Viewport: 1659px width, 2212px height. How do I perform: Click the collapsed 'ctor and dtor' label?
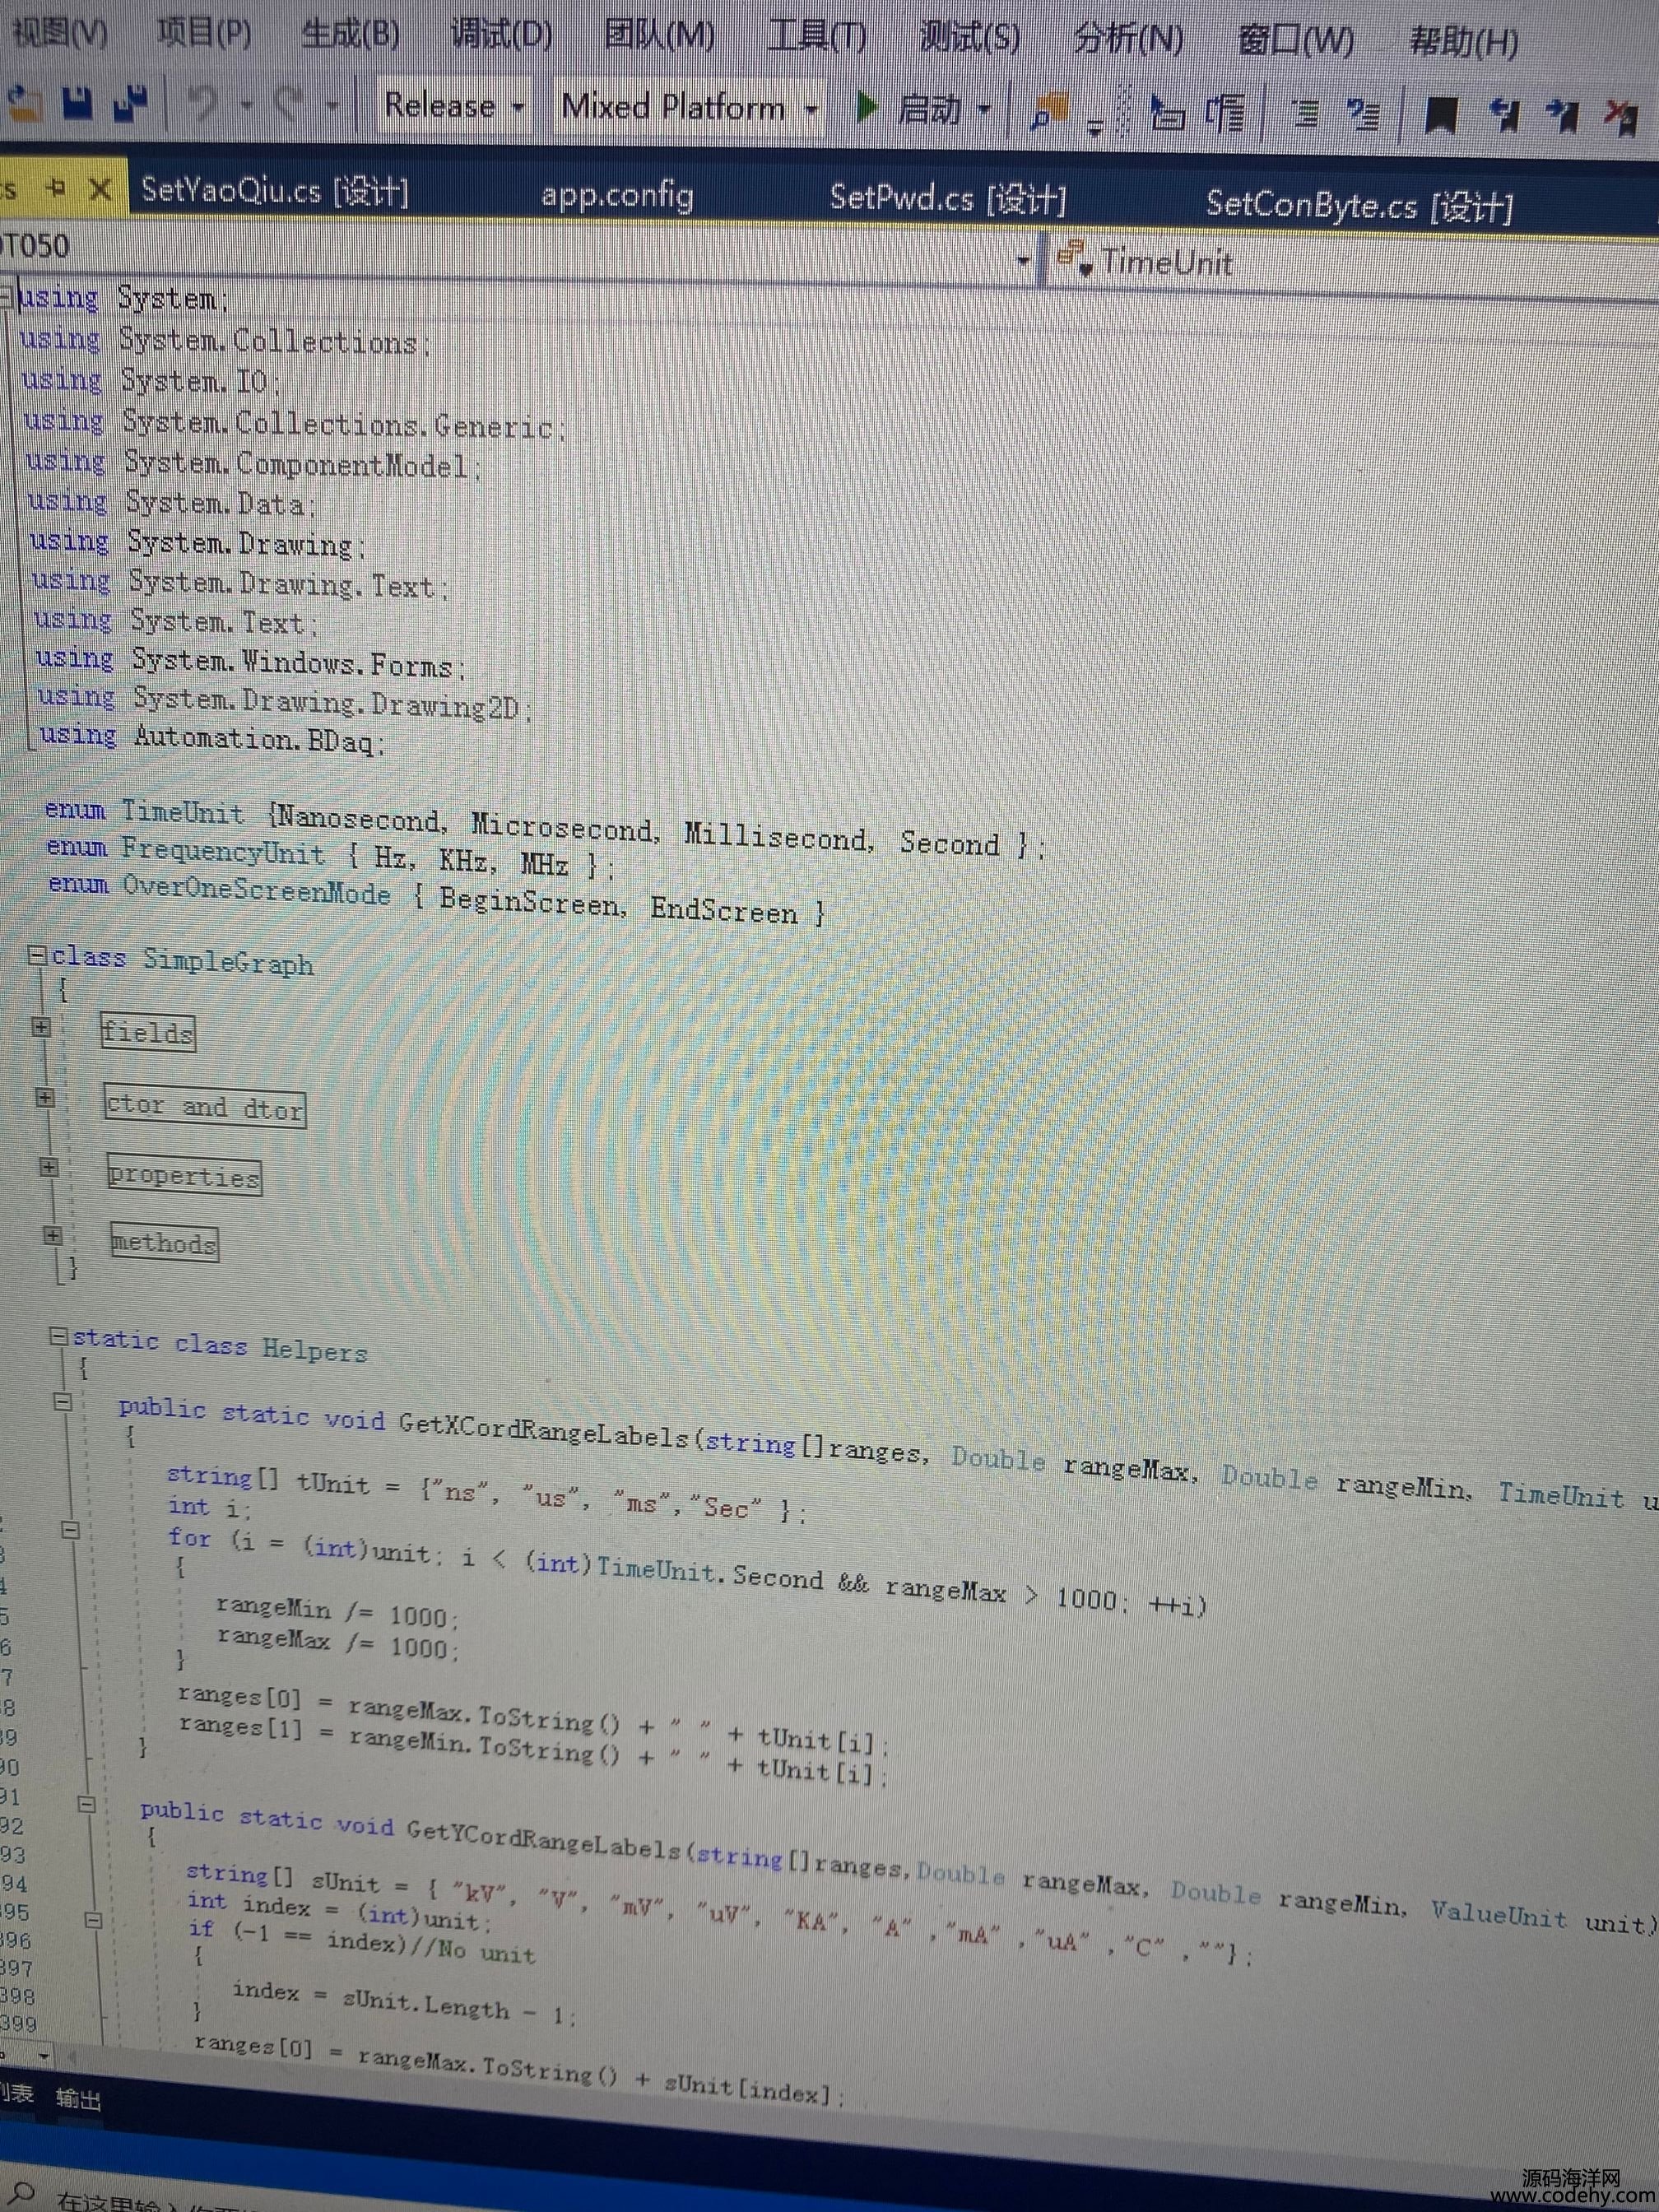coord(205,1107)
